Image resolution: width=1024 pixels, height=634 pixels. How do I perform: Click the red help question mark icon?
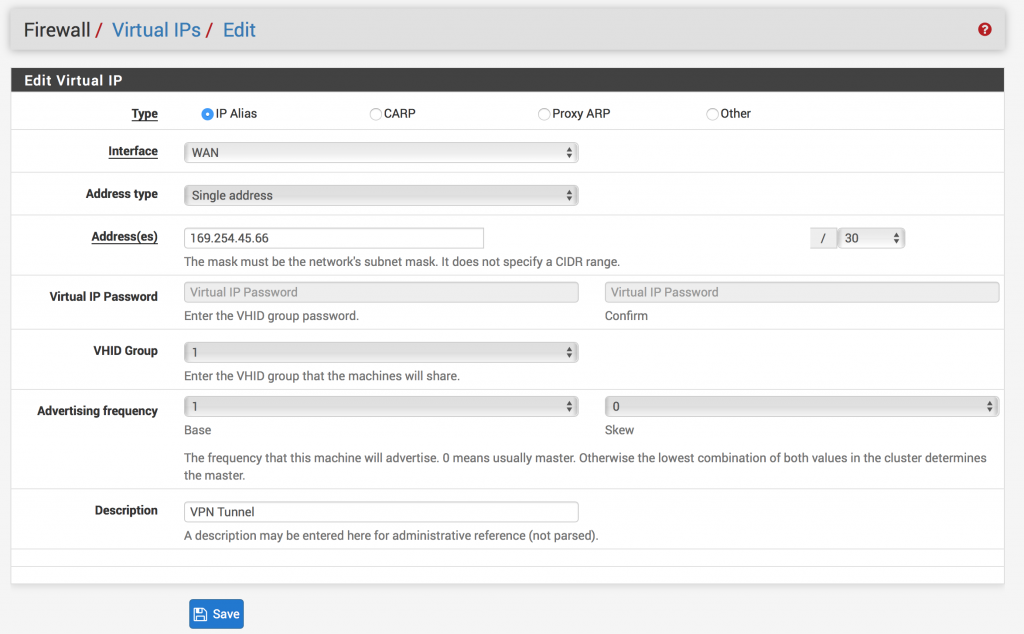click(x=985, y=30)
